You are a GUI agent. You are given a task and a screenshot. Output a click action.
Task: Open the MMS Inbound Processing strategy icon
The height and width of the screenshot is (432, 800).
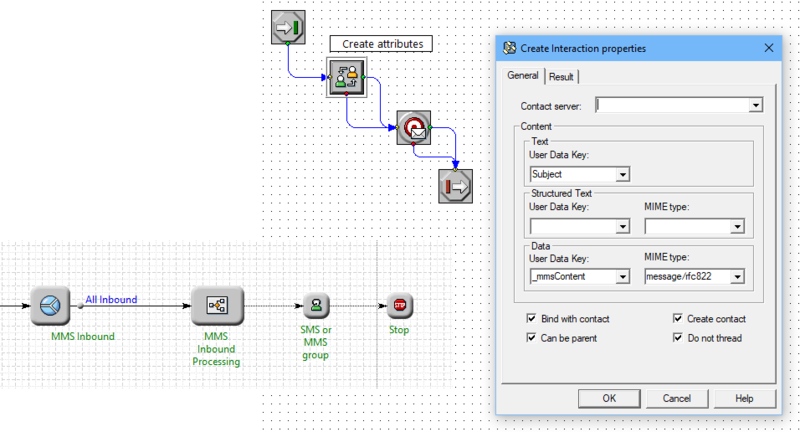click(x=216, y=306)
